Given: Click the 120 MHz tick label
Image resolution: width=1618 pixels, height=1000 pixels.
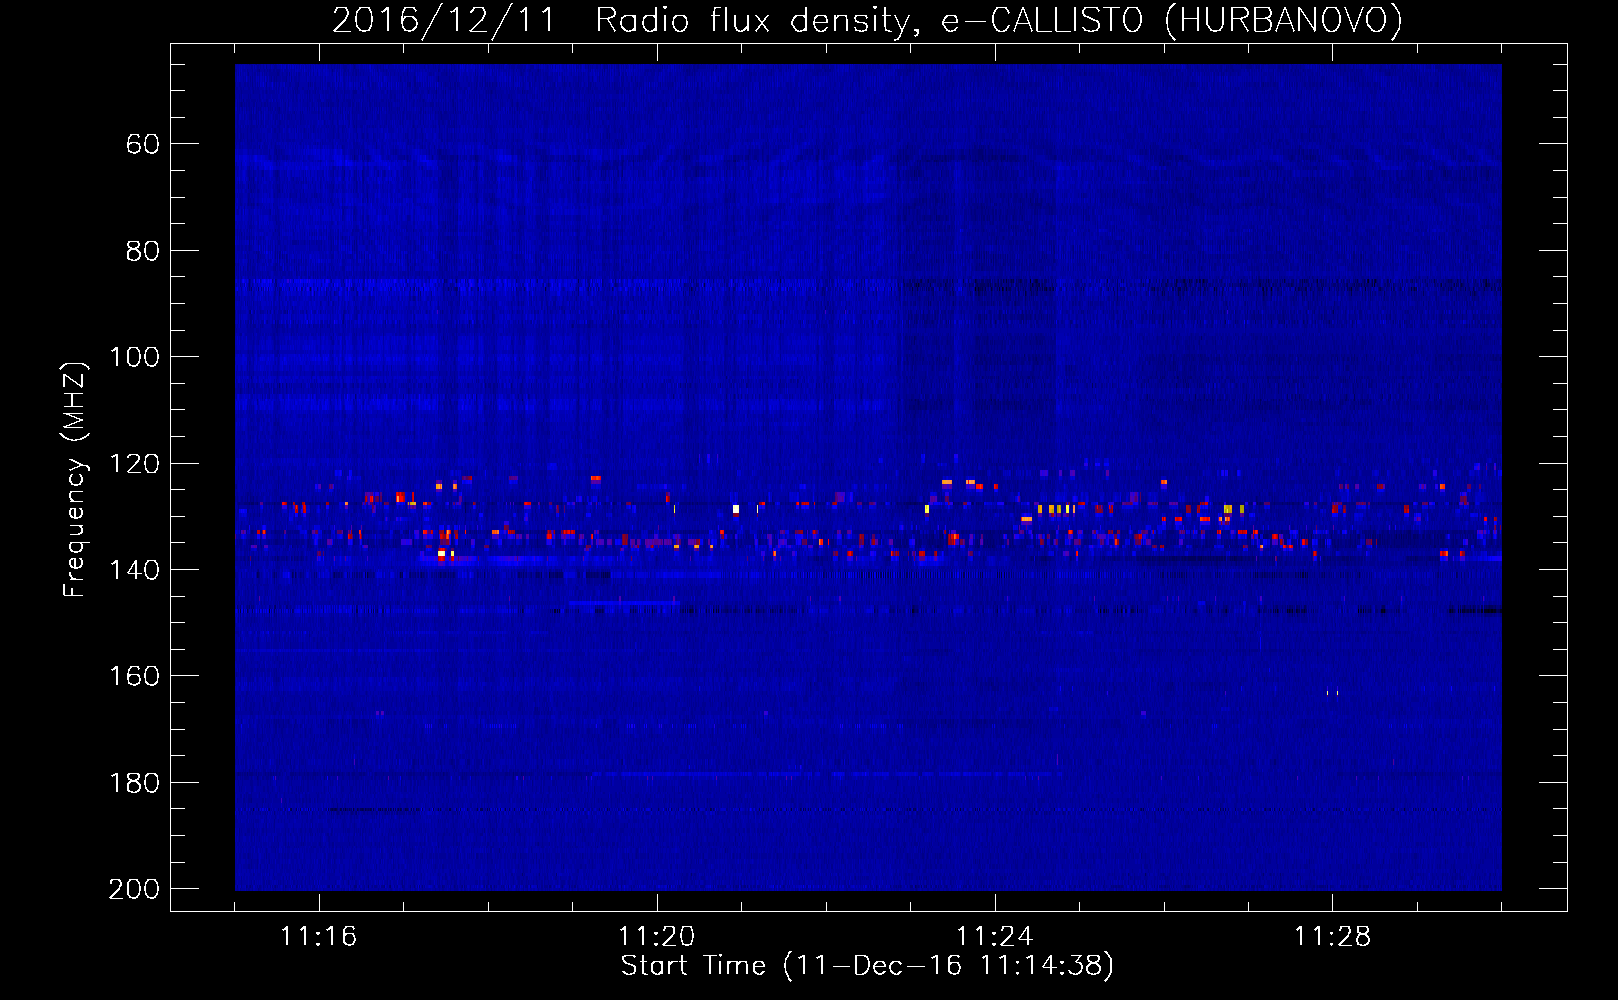Looking at the screenshot, I should tap(134, 464).
